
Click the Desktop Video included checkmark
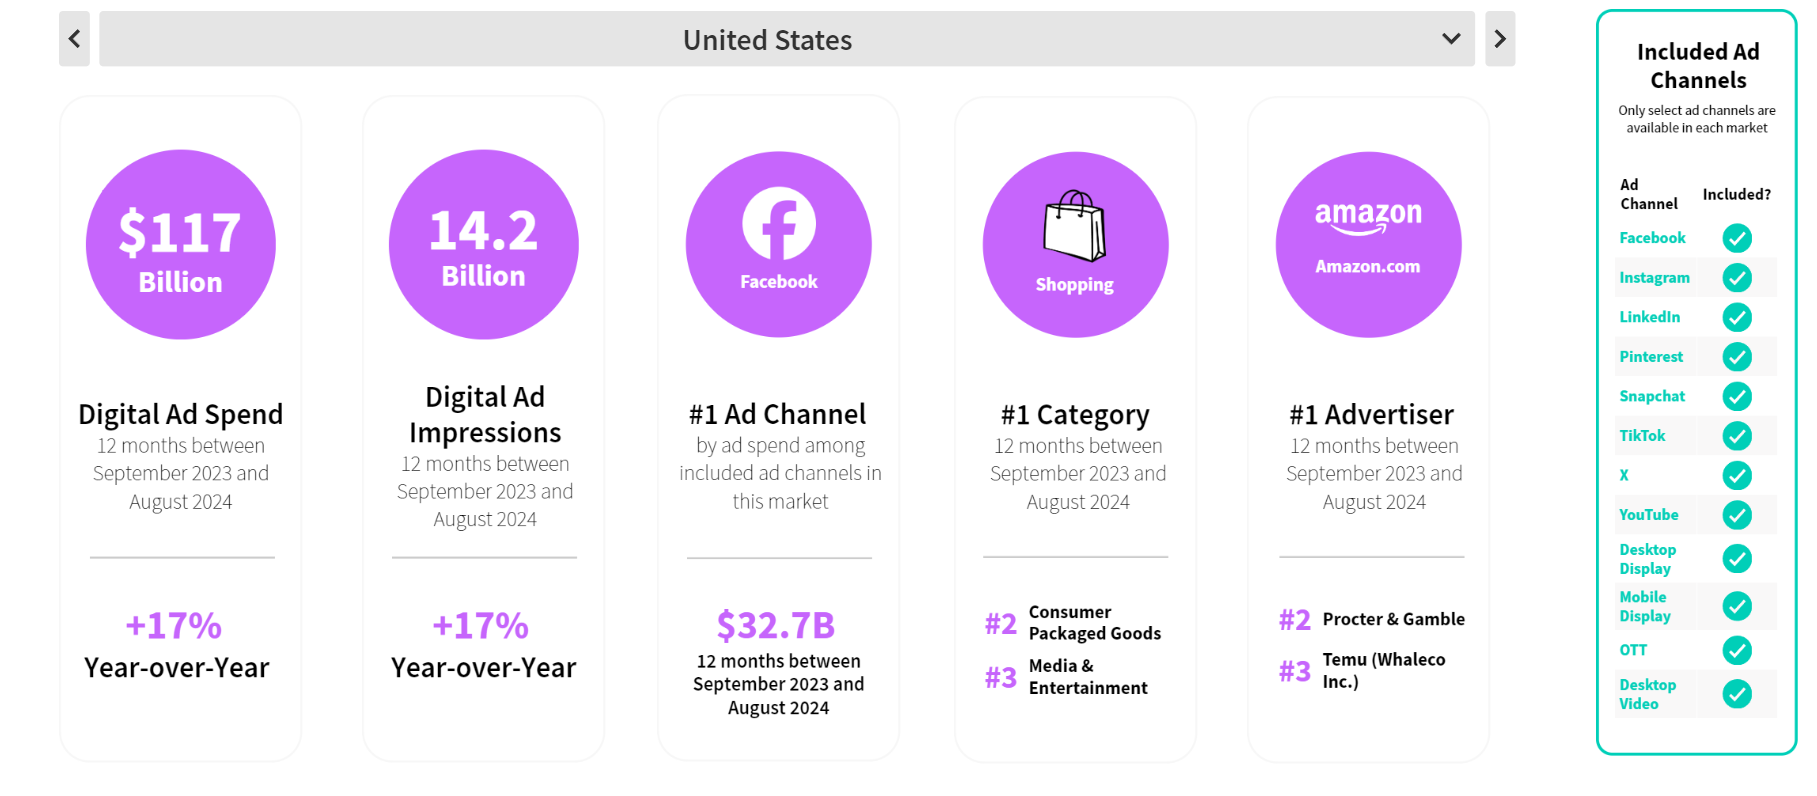coord(1737,694)
